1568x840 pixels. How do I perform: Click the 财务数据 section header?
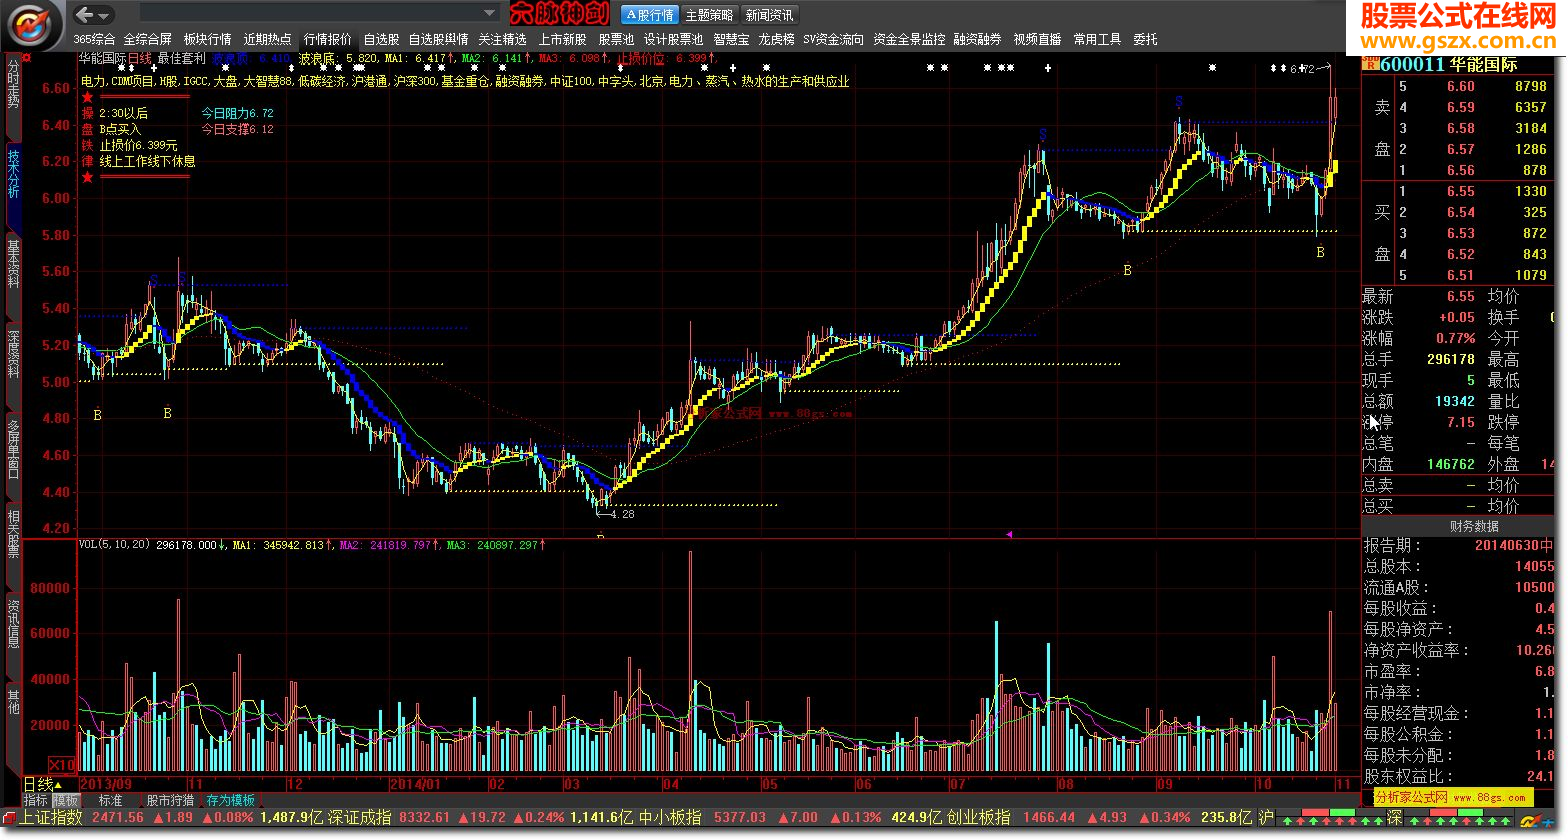[x=1474, y=526]
